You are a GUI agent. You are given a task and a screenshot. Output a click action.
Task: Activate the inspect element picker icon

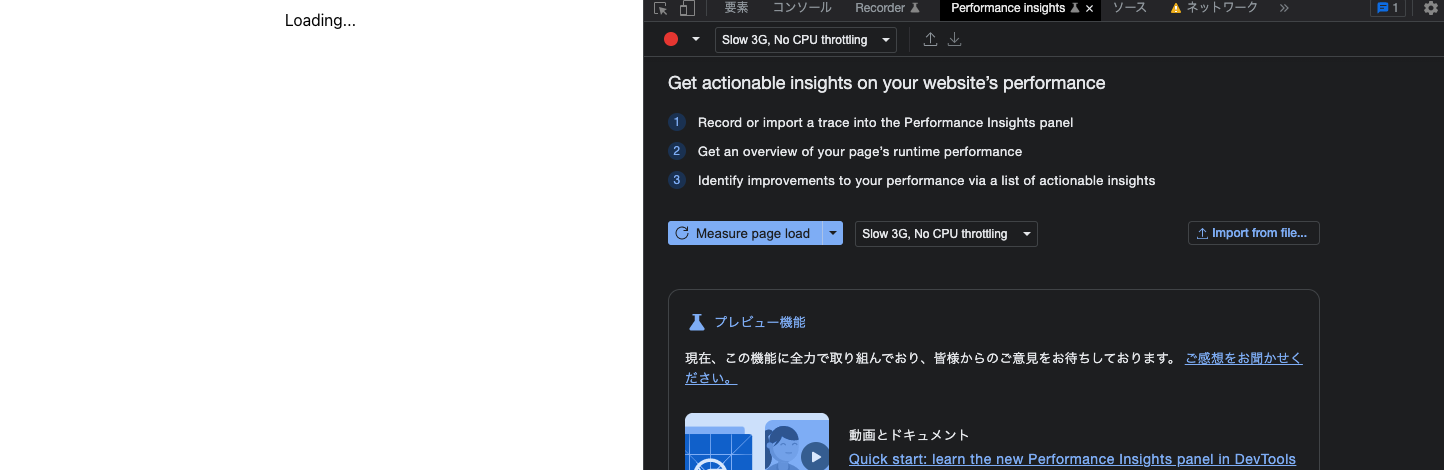(660, 8)
